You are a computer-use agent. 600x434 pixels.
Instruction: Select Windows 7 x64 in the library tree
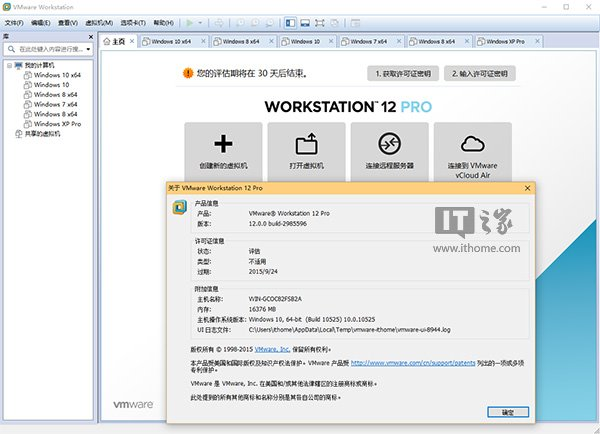coord(55,104)
